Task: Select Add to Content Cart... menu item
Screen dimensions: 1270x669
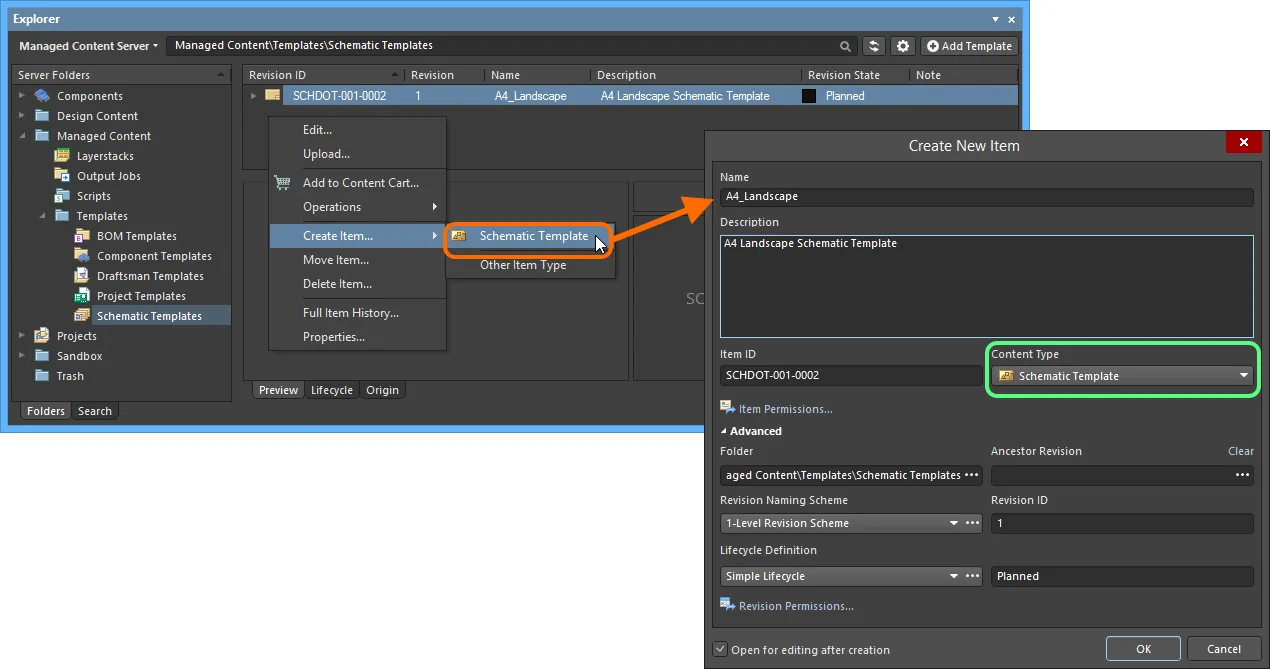Action: tap(361, 183)
